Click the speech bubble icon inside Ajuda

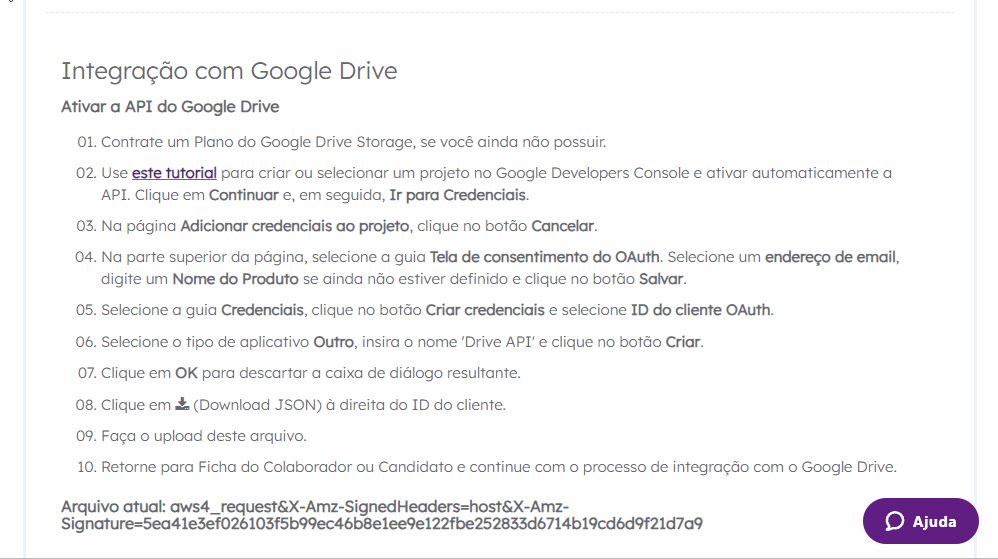pyautogui.click(x=894, y=521)
